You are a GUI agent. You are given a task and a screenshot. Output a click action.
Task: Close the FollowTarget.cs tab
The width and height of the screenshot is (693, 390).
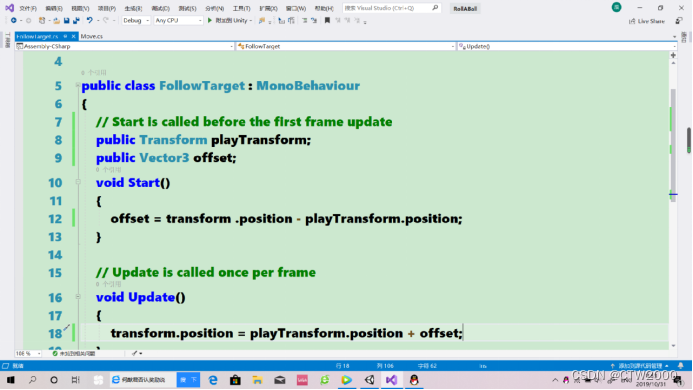[x=73, y=36]
